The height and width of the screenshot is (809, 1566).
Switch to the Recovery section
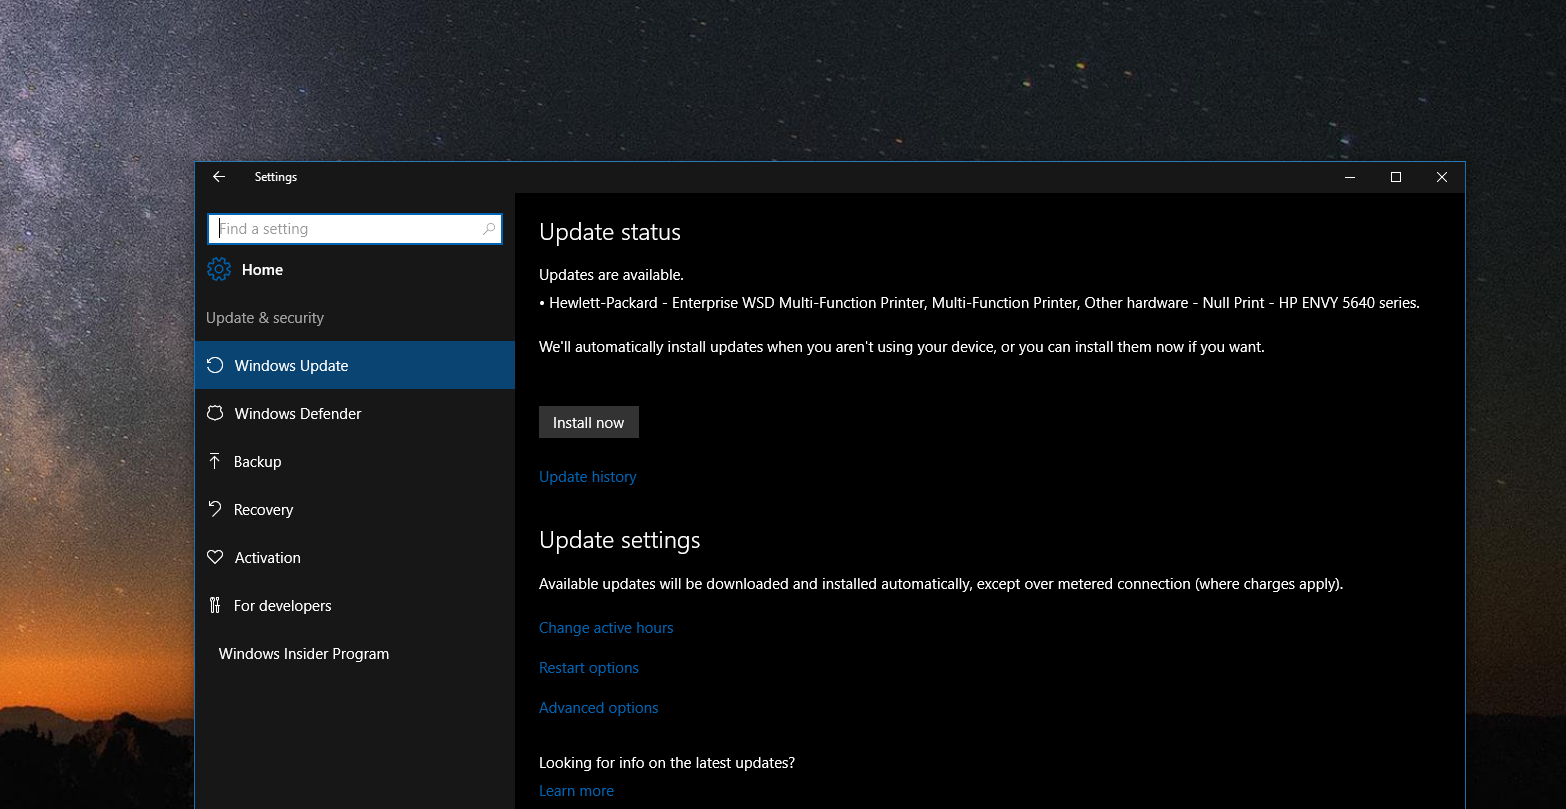[x=355, y=509]
